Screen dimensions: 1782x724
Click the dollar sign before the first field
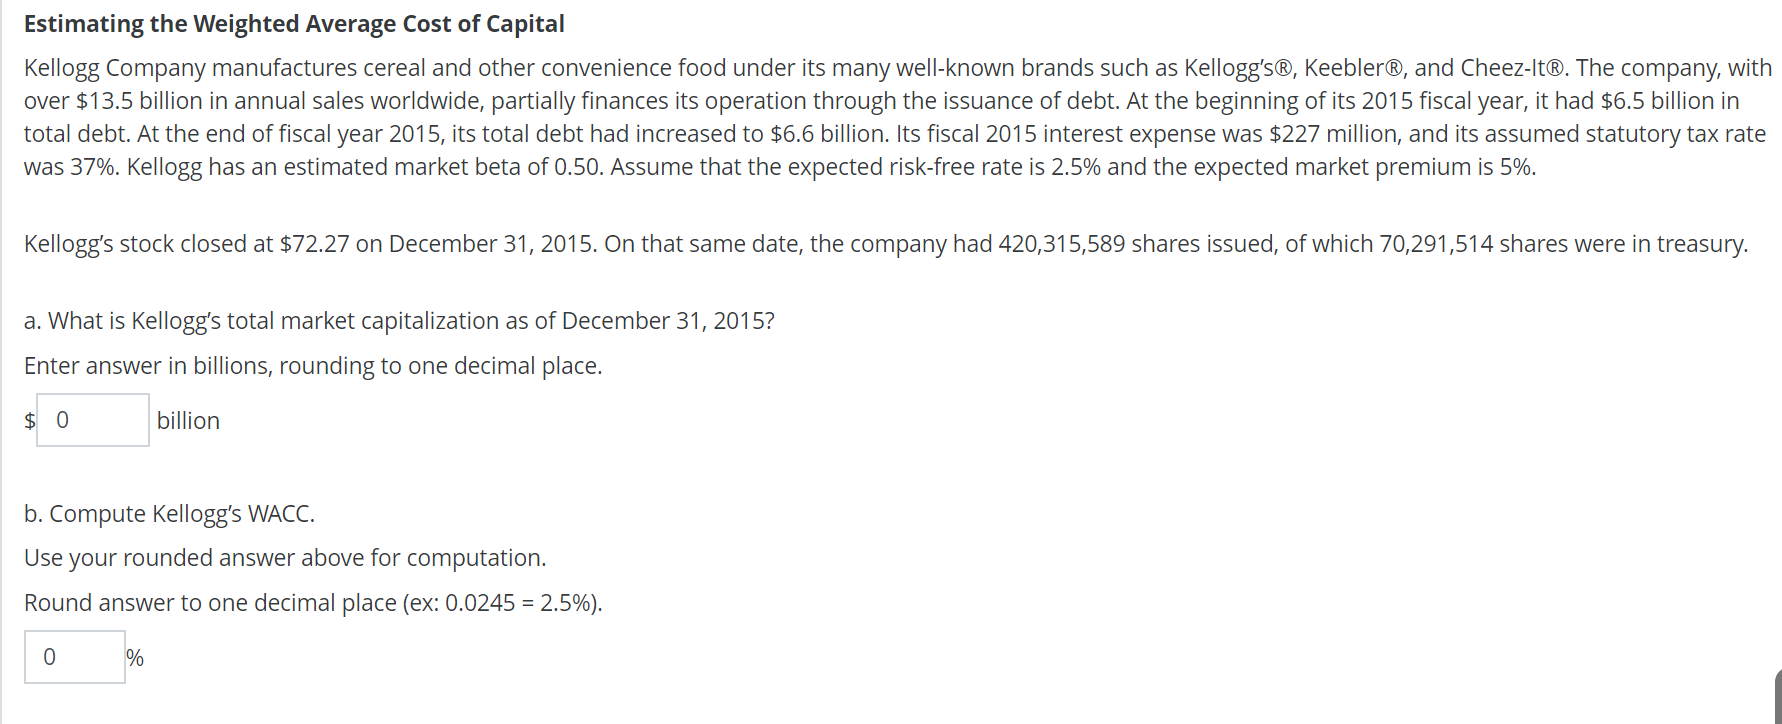[x=30, y=420]
